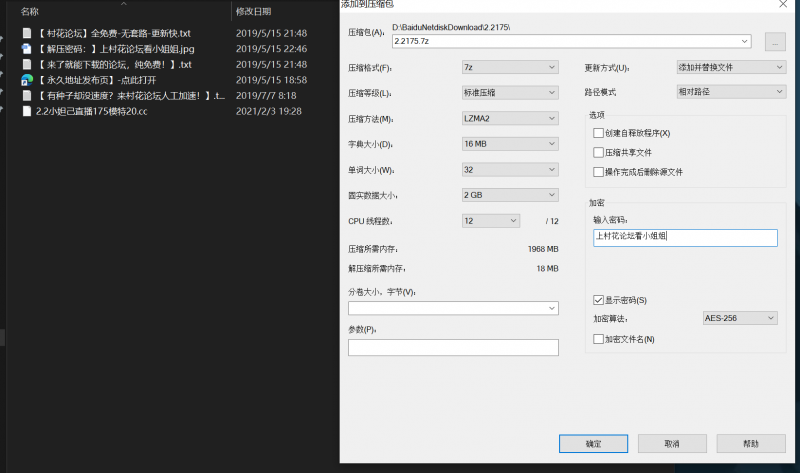The image size is (800, 473).
Task: Click into the 参数 input field
Action: [453, 348]
